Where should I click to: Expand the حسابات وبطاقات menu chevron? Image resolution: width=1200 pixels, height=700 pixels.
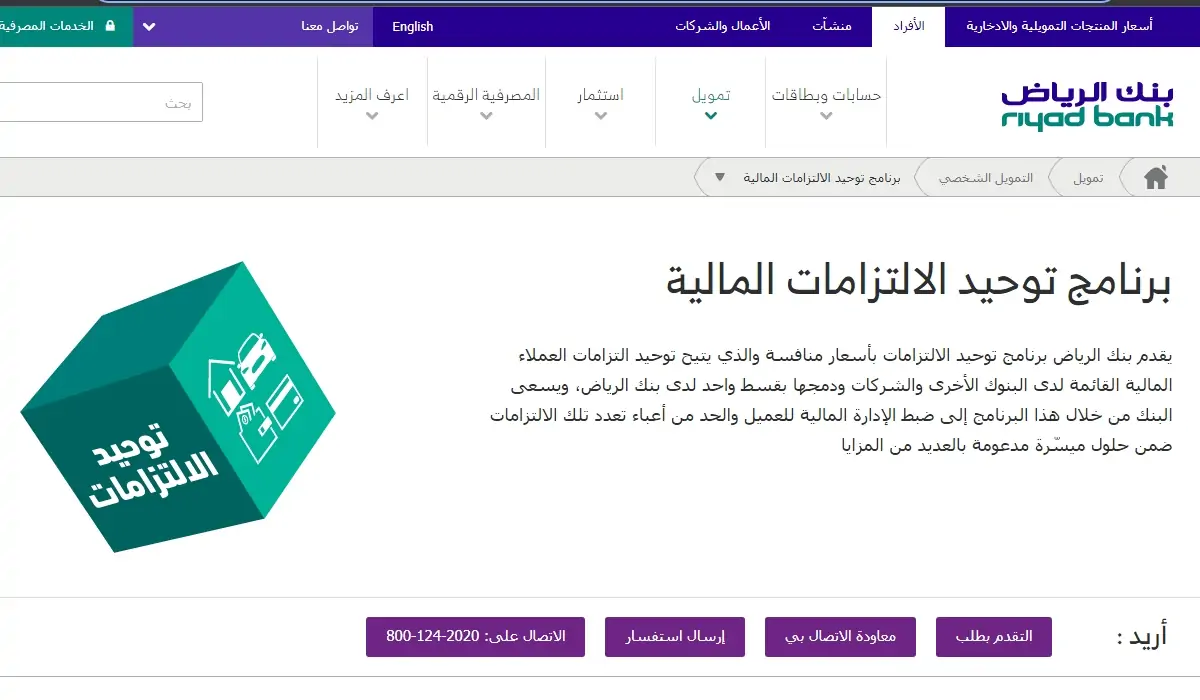coord(826,116)
